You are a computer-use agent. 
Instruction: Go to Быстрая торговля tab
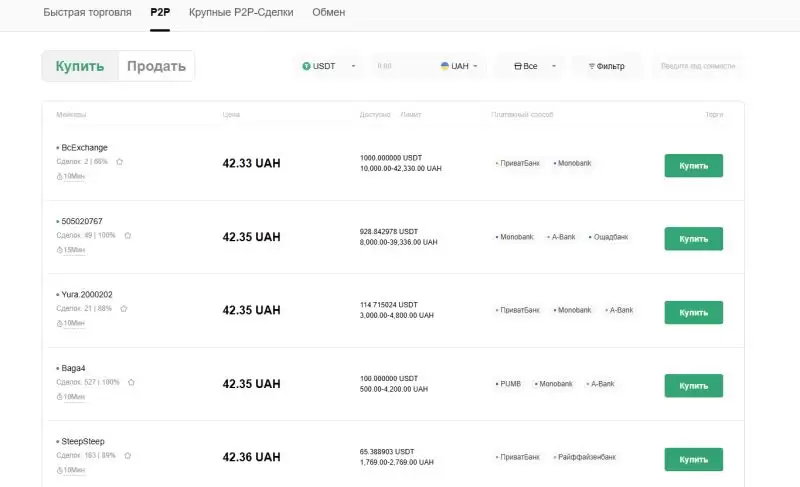coord(87,13)
